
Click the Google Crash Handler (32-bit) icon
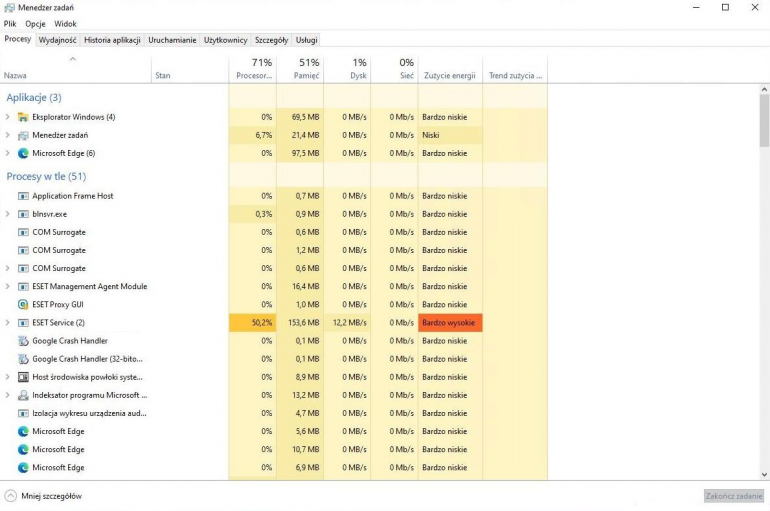tap(23, 359)
